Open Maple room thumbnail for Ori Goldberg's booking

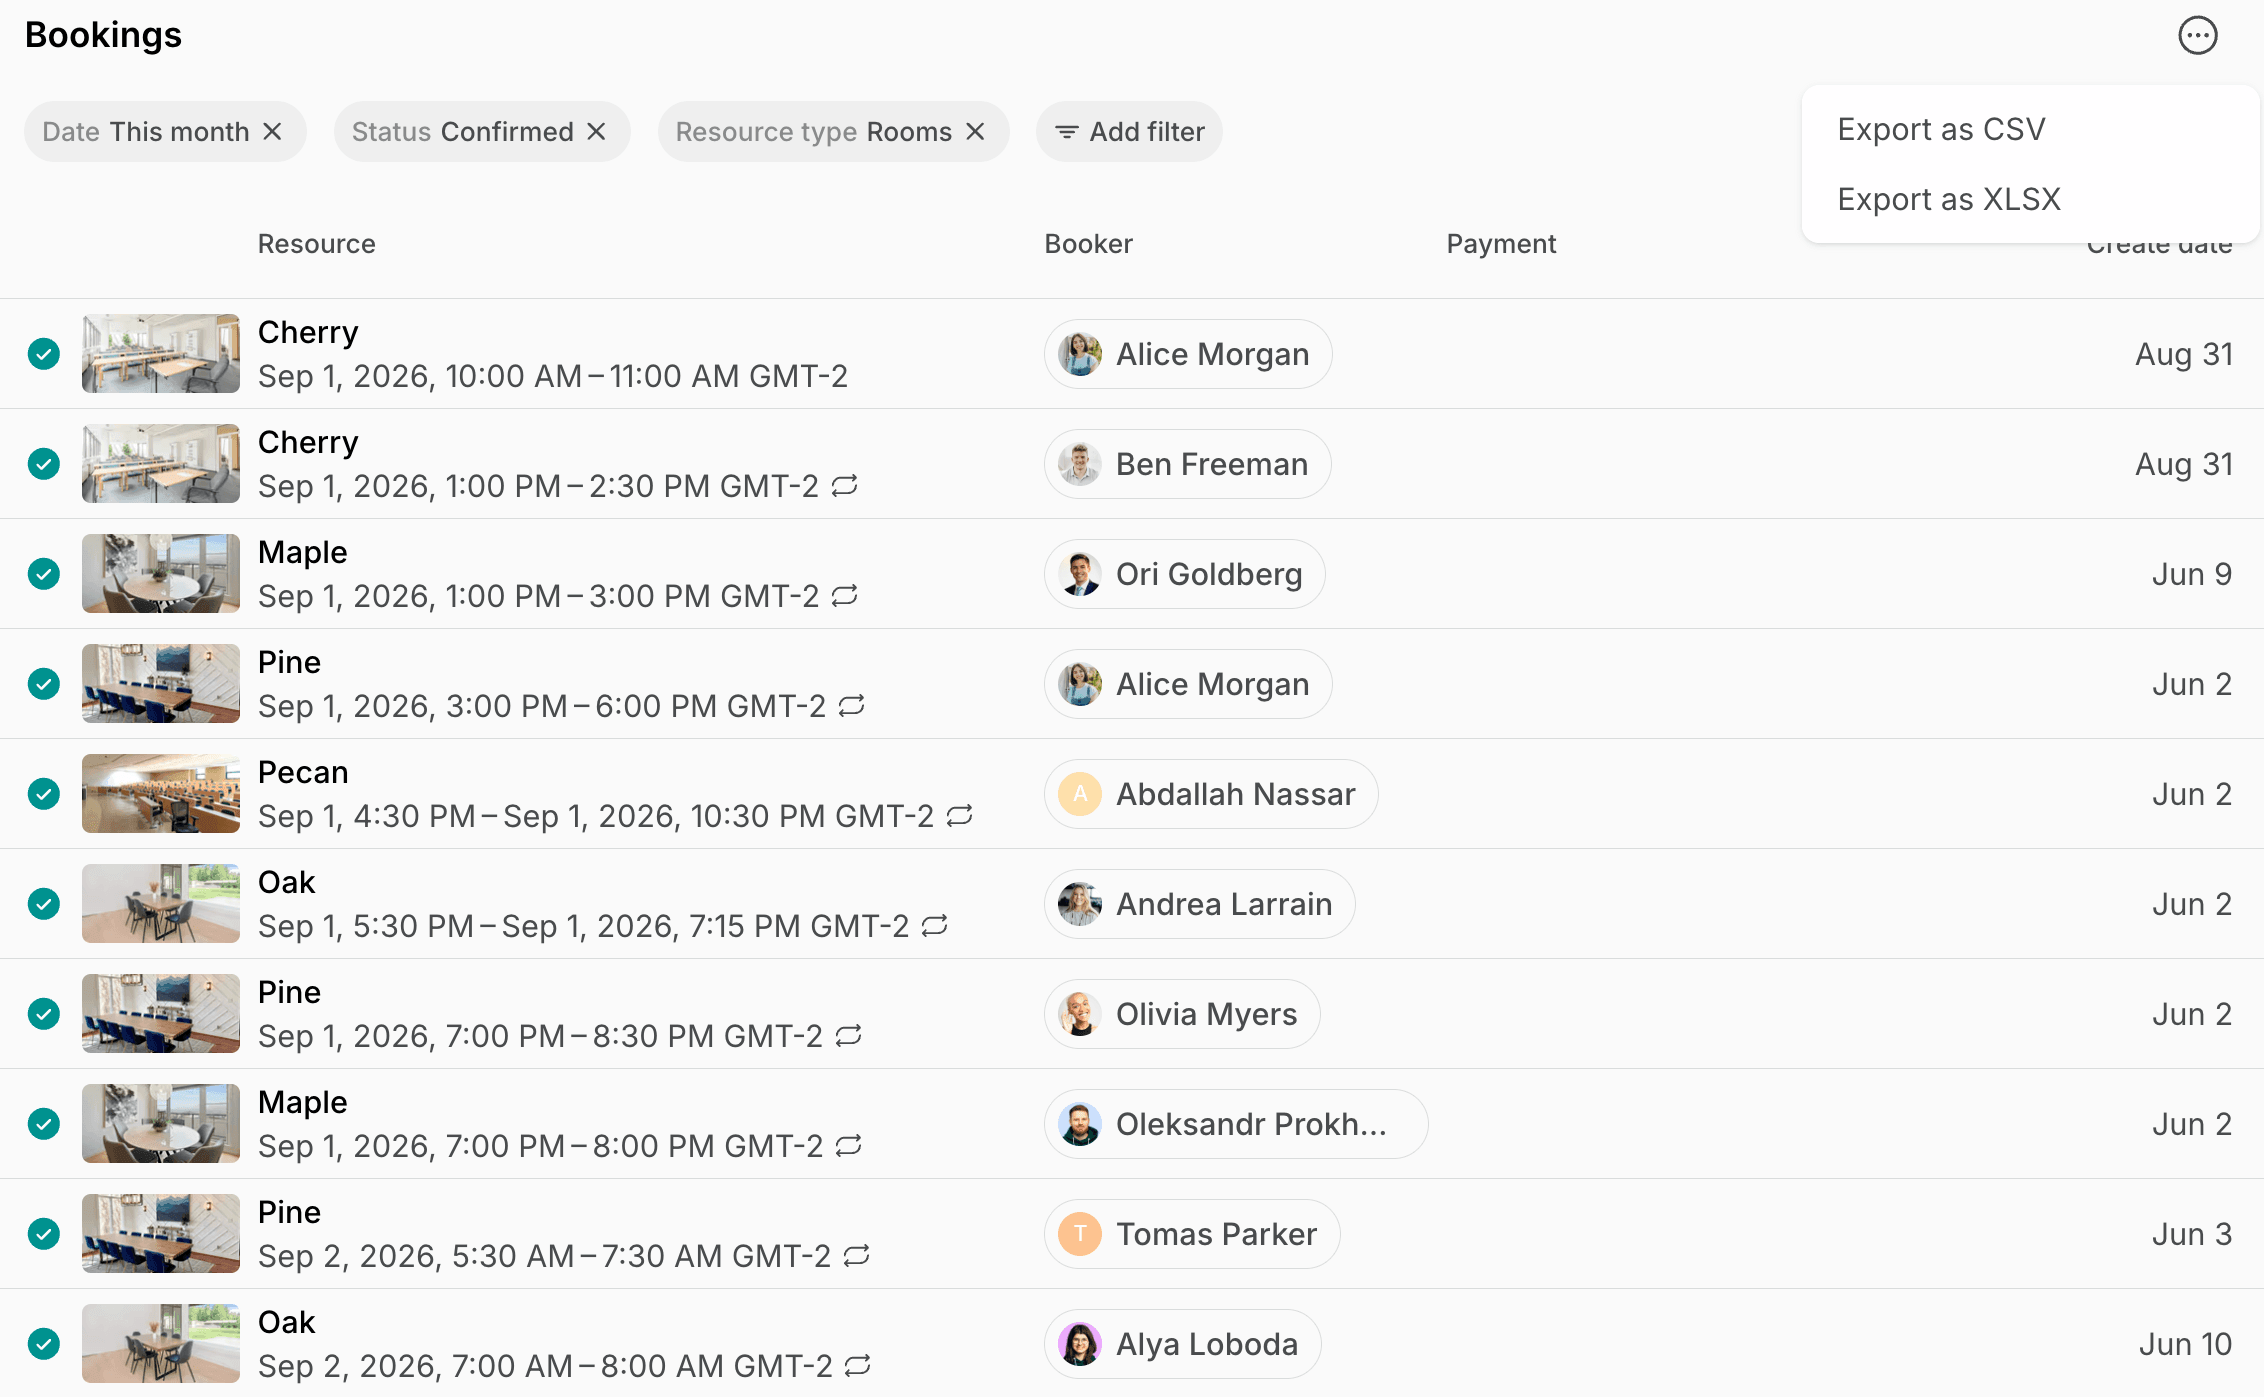(161, 574)
